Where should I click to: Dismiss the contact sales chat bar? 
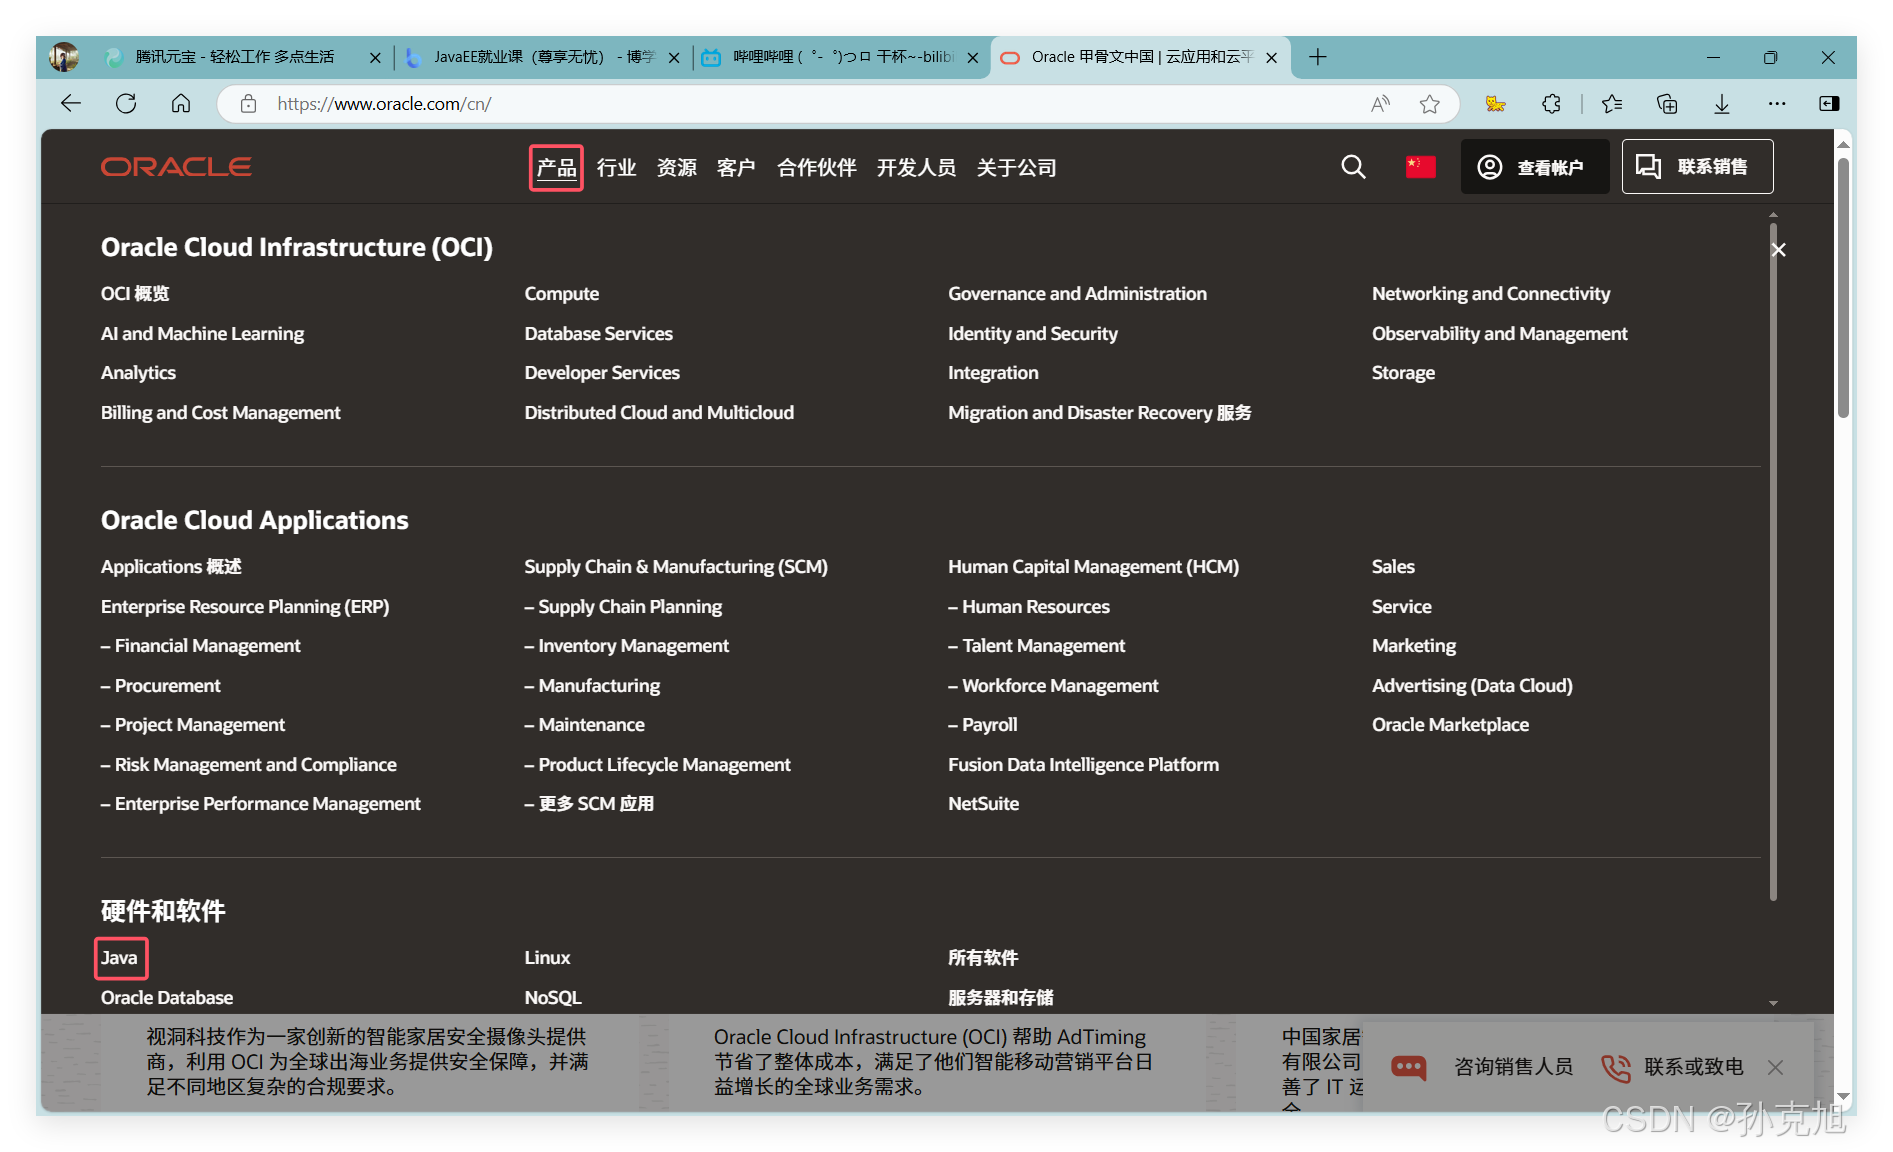(x=1775, y=1068)
